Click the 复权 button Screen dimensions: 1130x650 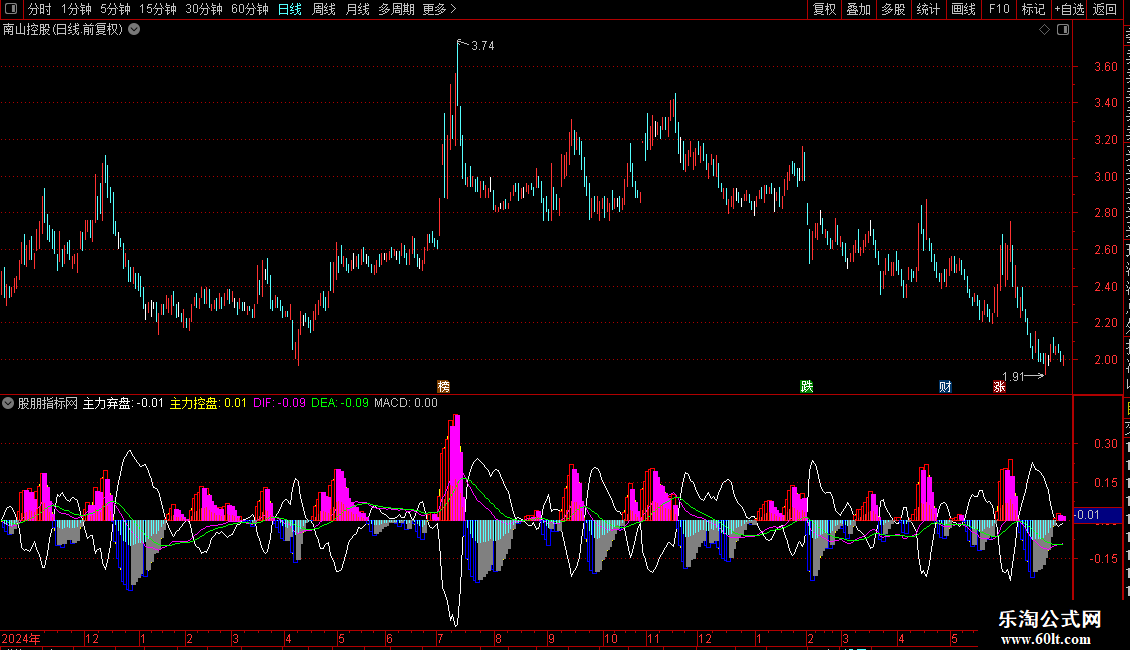click(x=824, y=9)
